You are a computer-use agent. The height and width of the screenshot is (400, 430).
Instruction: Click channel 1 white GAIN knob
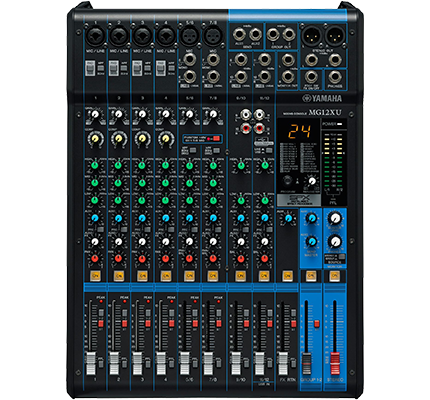(x=95, y=115)
